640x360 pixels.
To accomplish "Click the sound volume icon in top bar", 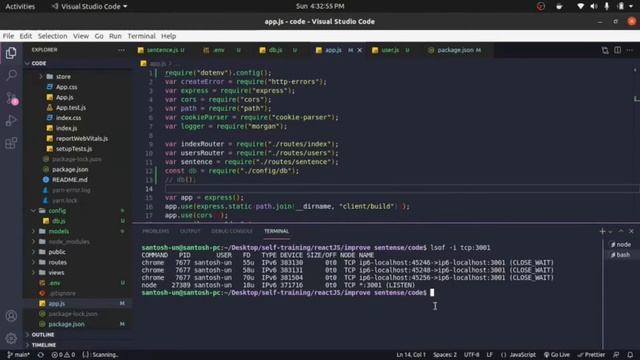I will coord(594,6).
